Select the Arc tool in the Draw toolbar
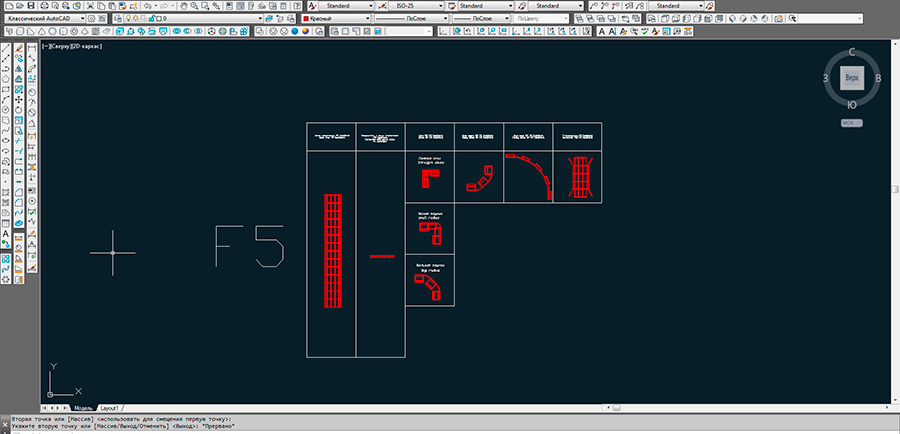 point(6,99)
